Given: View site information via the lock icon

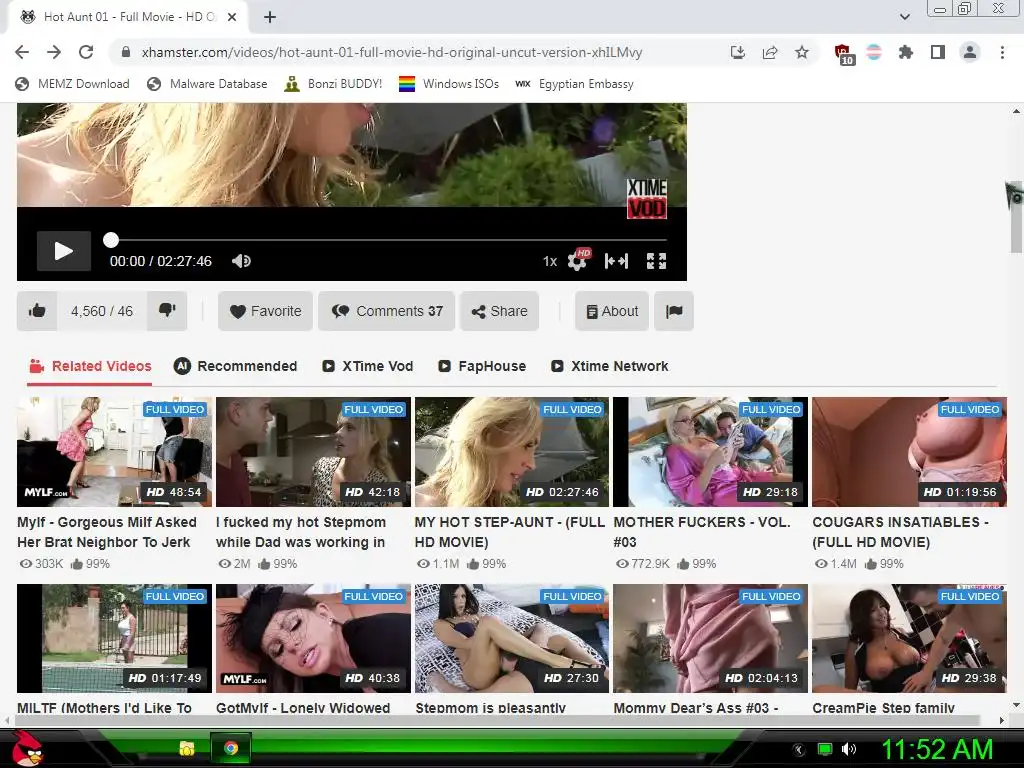Looking at the screenshot, I should click(126, 52).
